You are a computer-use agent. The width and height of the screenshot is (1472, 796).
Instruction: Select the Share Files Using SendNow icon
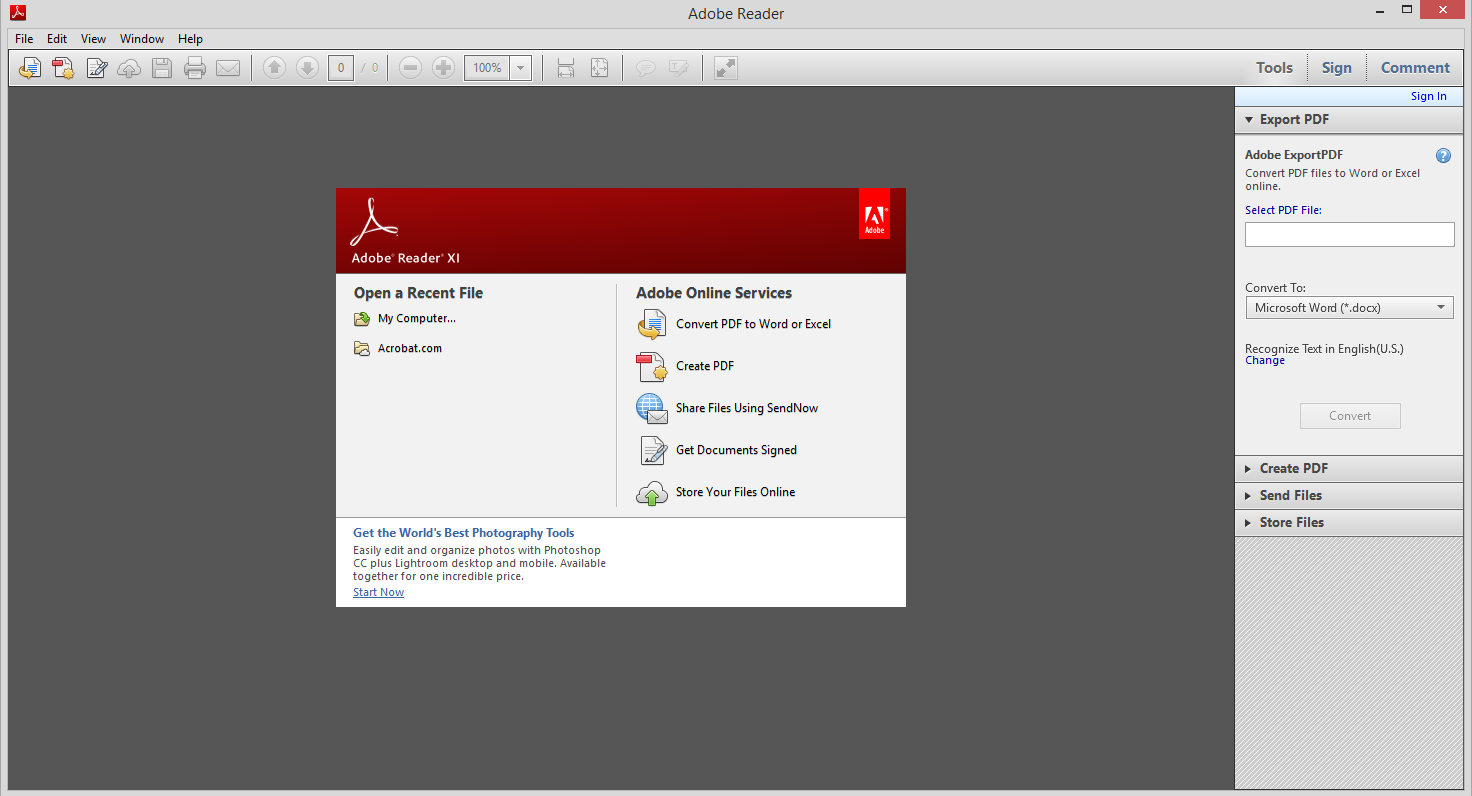click(x=651, y=408)
